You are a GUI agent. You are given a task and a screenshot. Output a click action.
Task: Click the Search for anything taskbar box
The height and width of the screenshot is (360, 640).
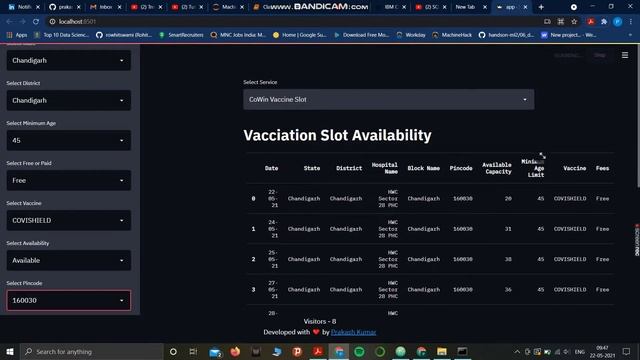[92, 351]
